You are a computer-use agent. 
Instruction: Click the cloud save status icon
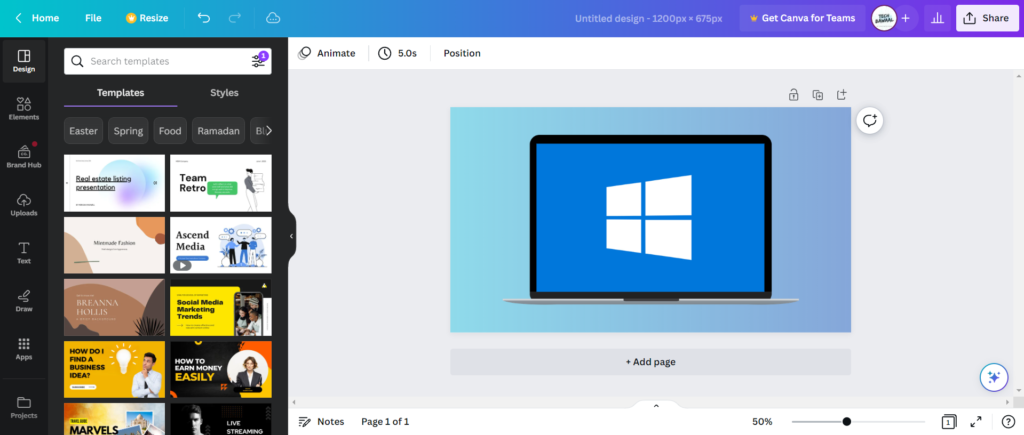click(273, 18)
